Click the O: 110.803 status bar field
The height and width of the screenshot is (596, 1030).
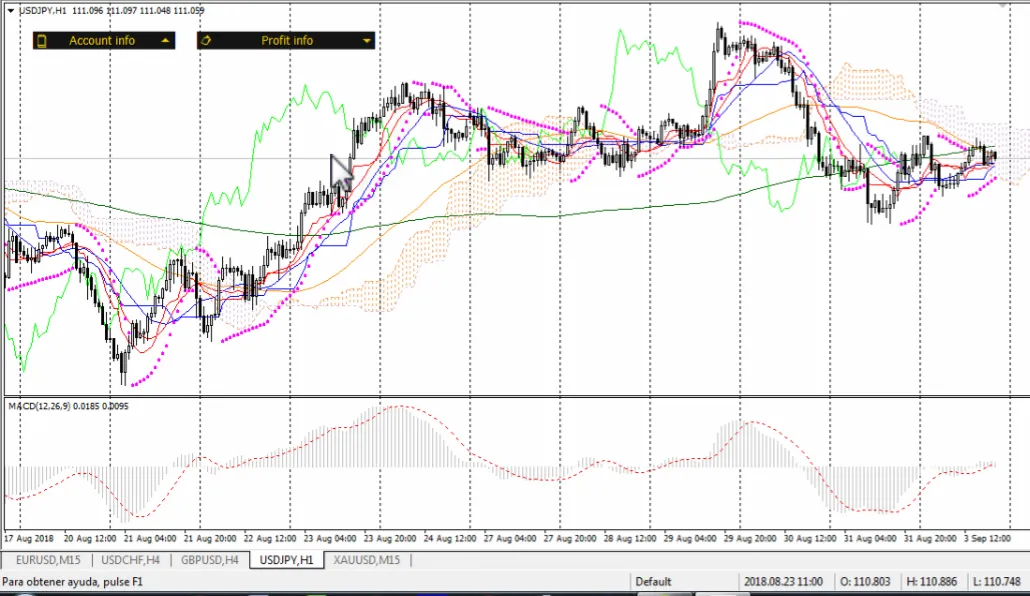[x=865, y=582]
